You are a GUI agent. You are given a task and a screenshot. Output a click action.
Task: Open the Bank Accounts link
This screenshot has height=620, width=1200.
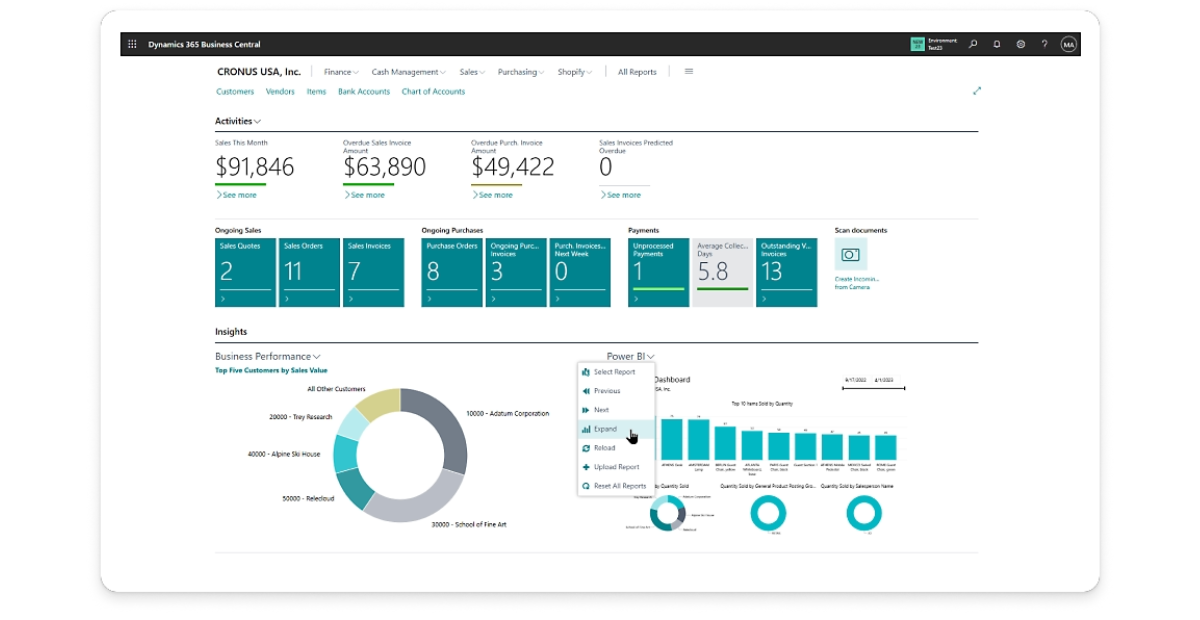pyautogui.click(x=364, y=91)
